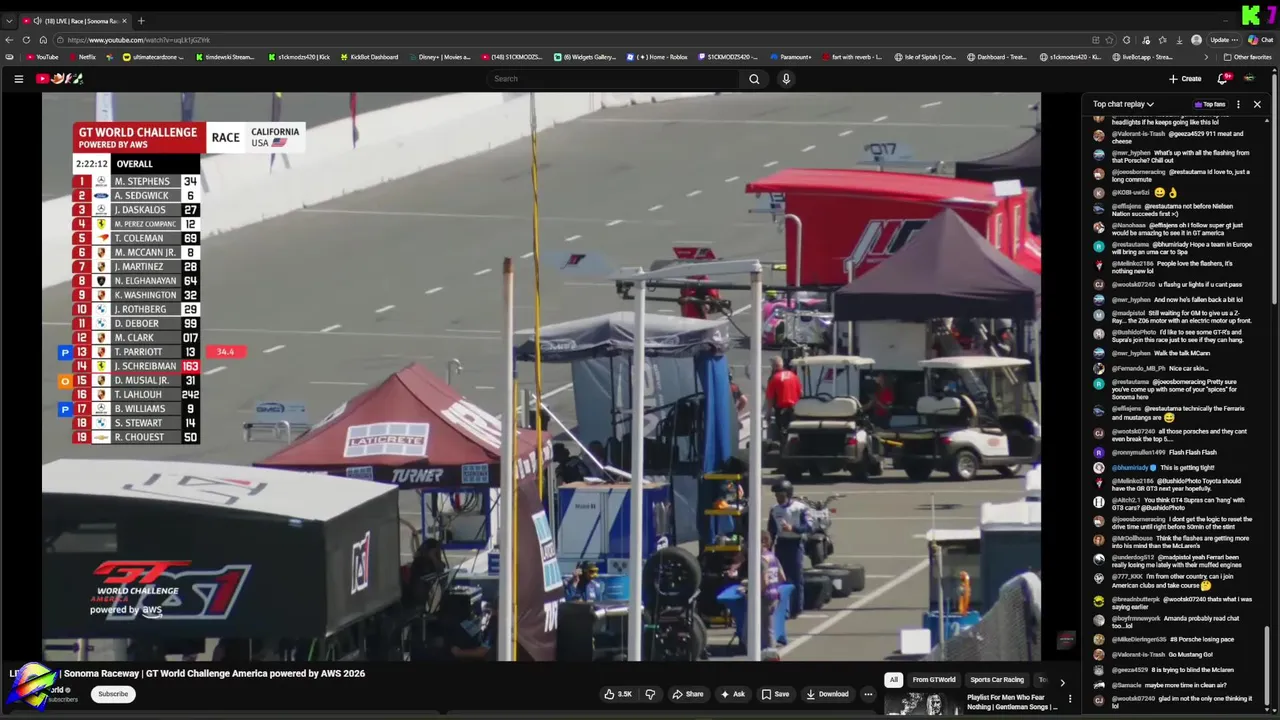
Task: Open the Ask AI button
Action: tap(732, 694)
